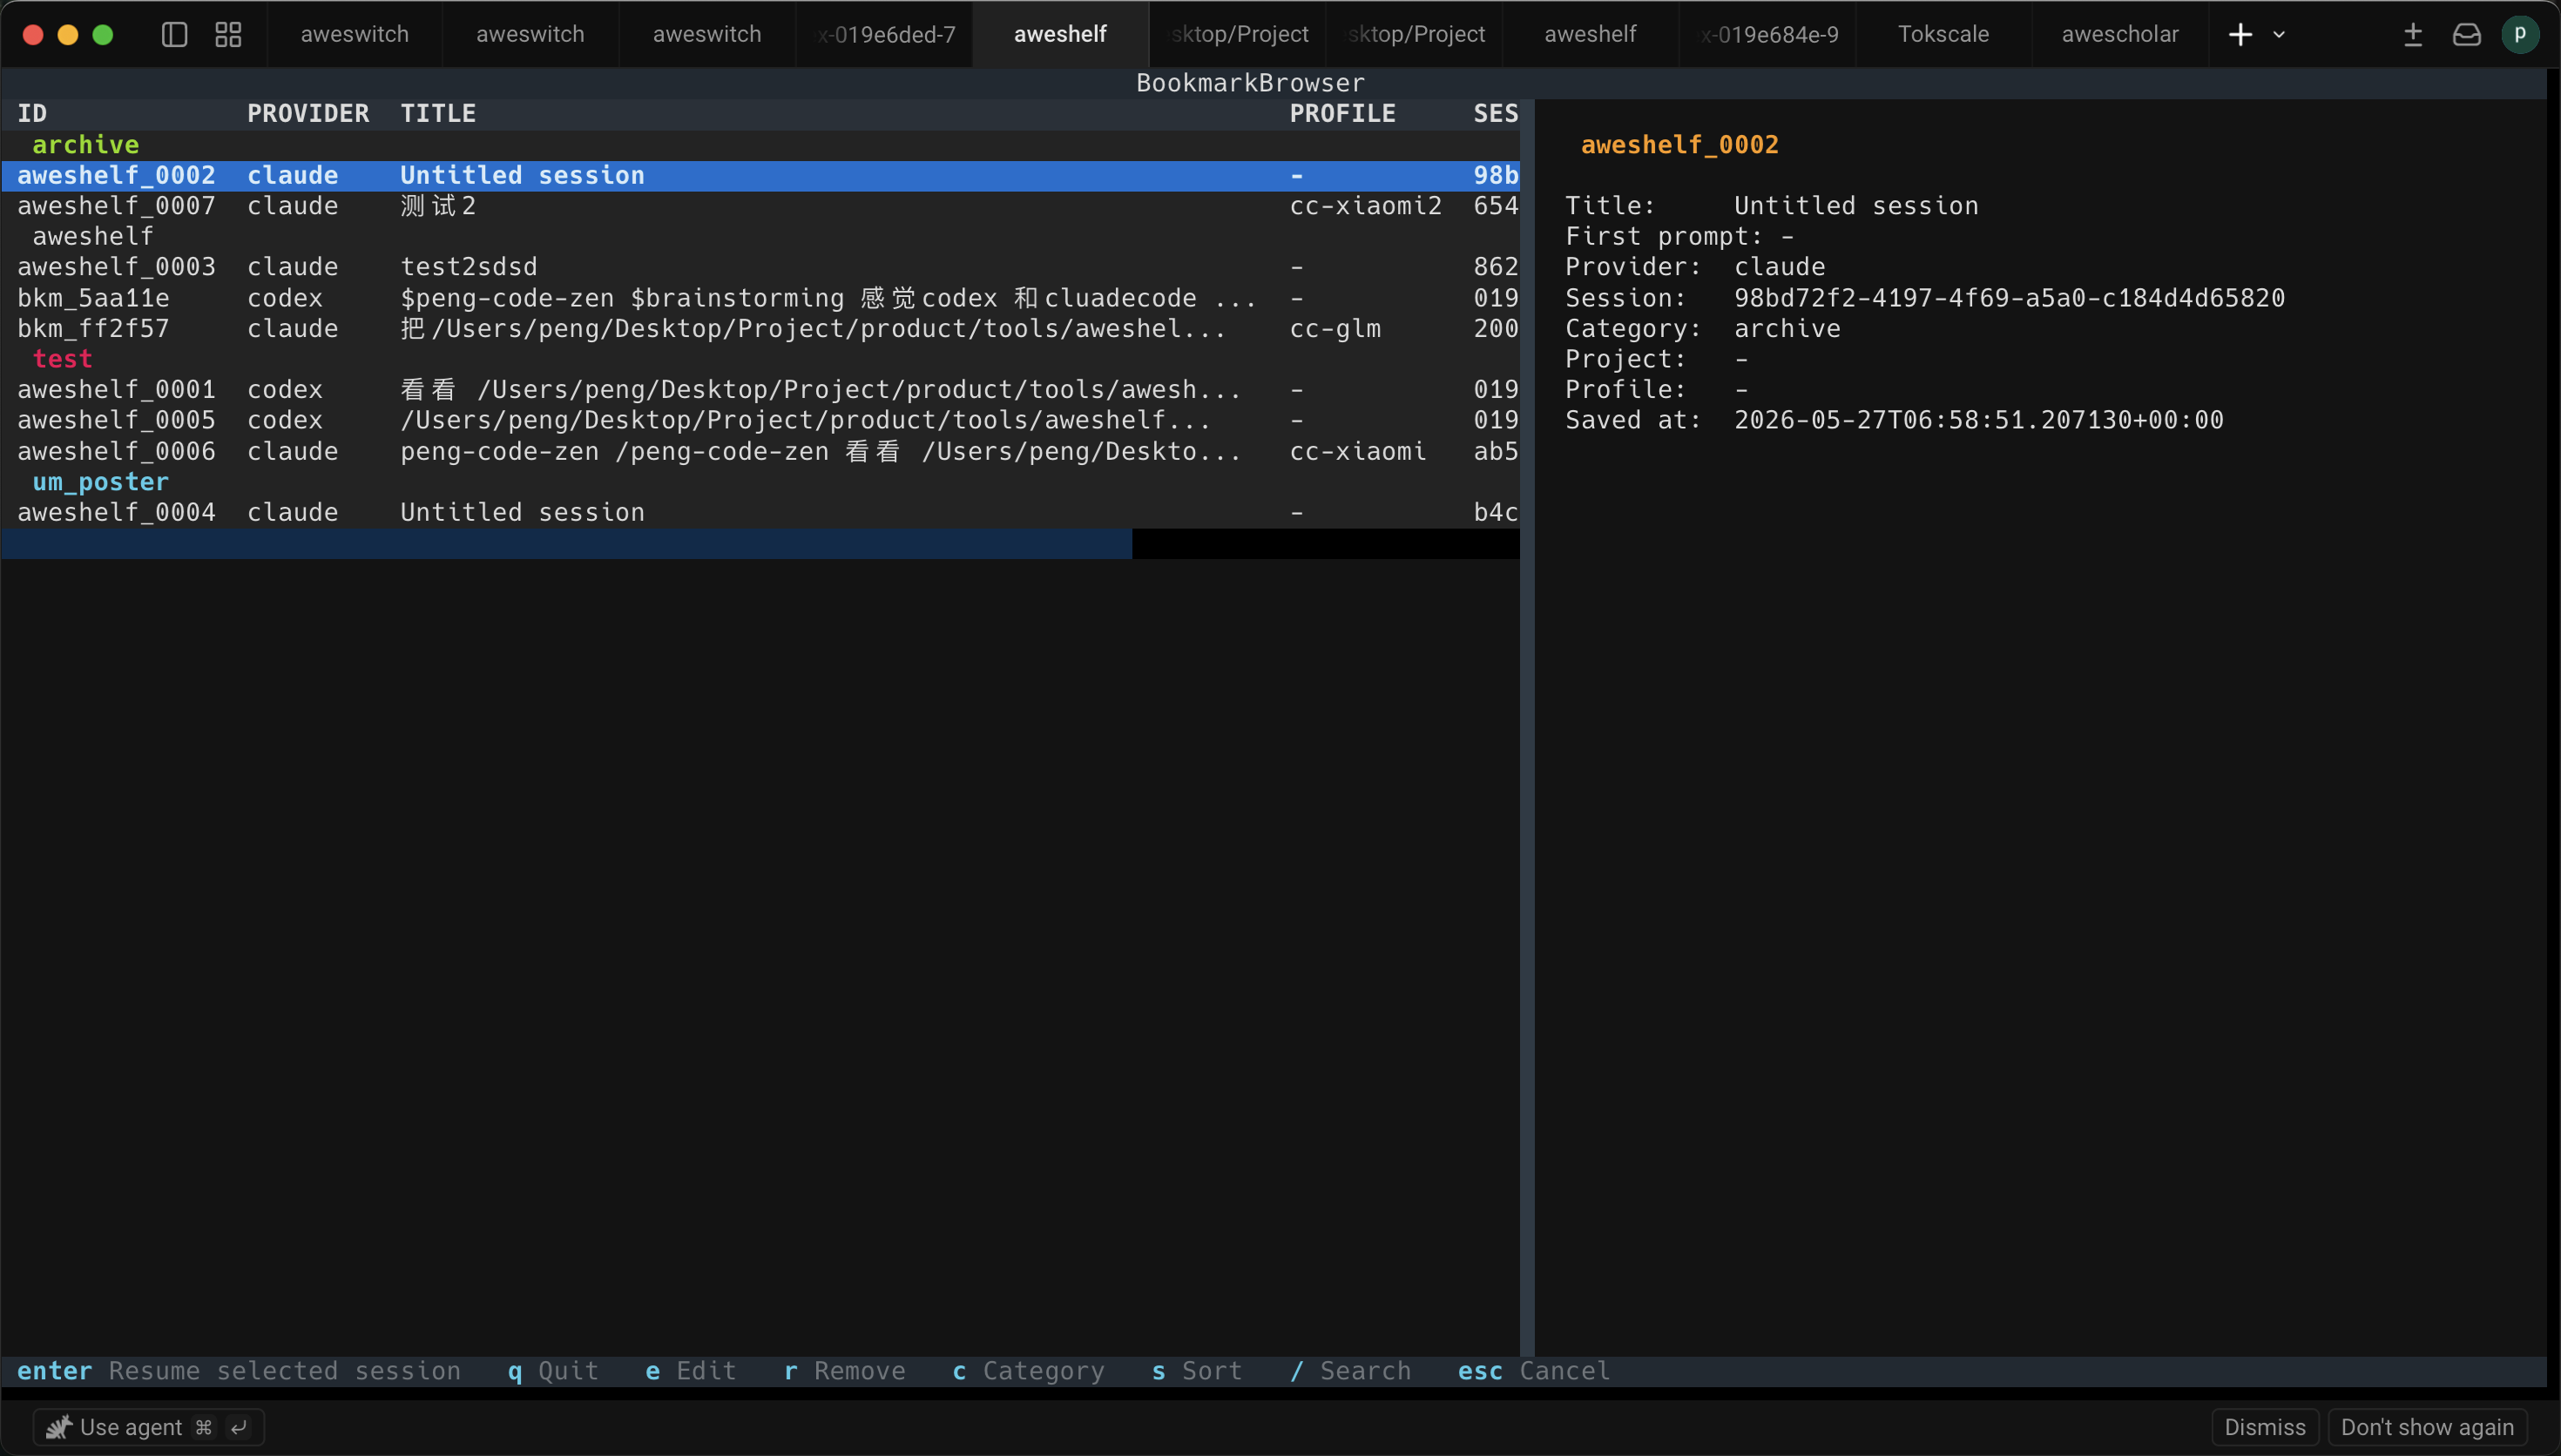Click the Session ID value in details

click(2009, 298)
